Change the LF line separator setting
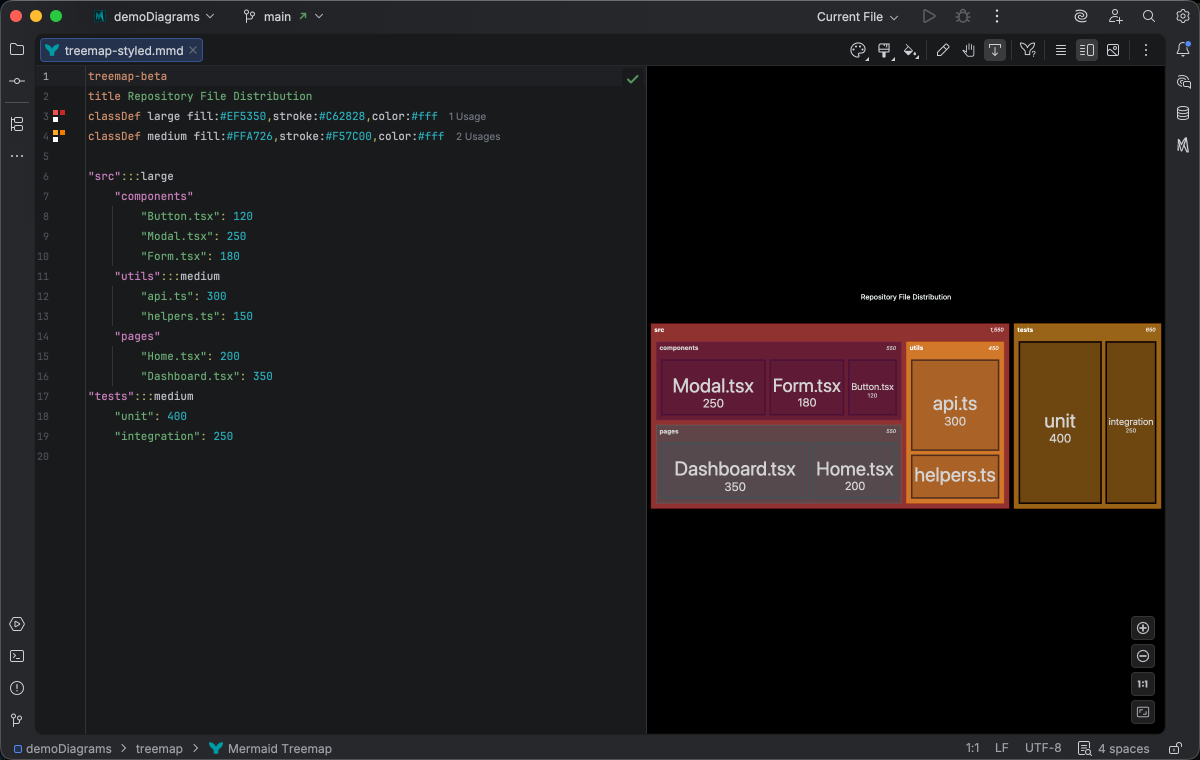The height and width of the screenshot is (760, 1200). tap(1002, 748)
